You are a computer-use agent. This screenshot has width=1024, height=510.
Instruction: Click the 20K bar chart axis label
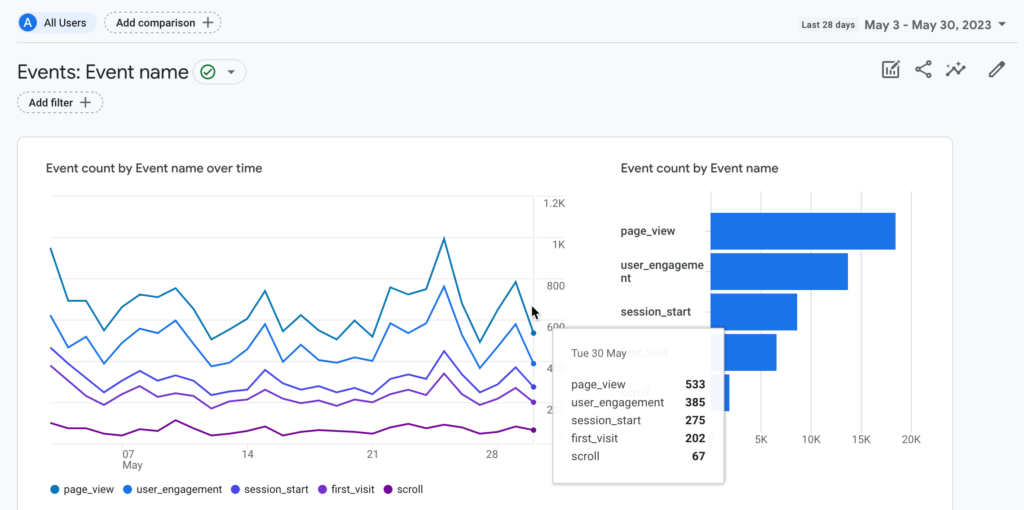coord(911,440)
